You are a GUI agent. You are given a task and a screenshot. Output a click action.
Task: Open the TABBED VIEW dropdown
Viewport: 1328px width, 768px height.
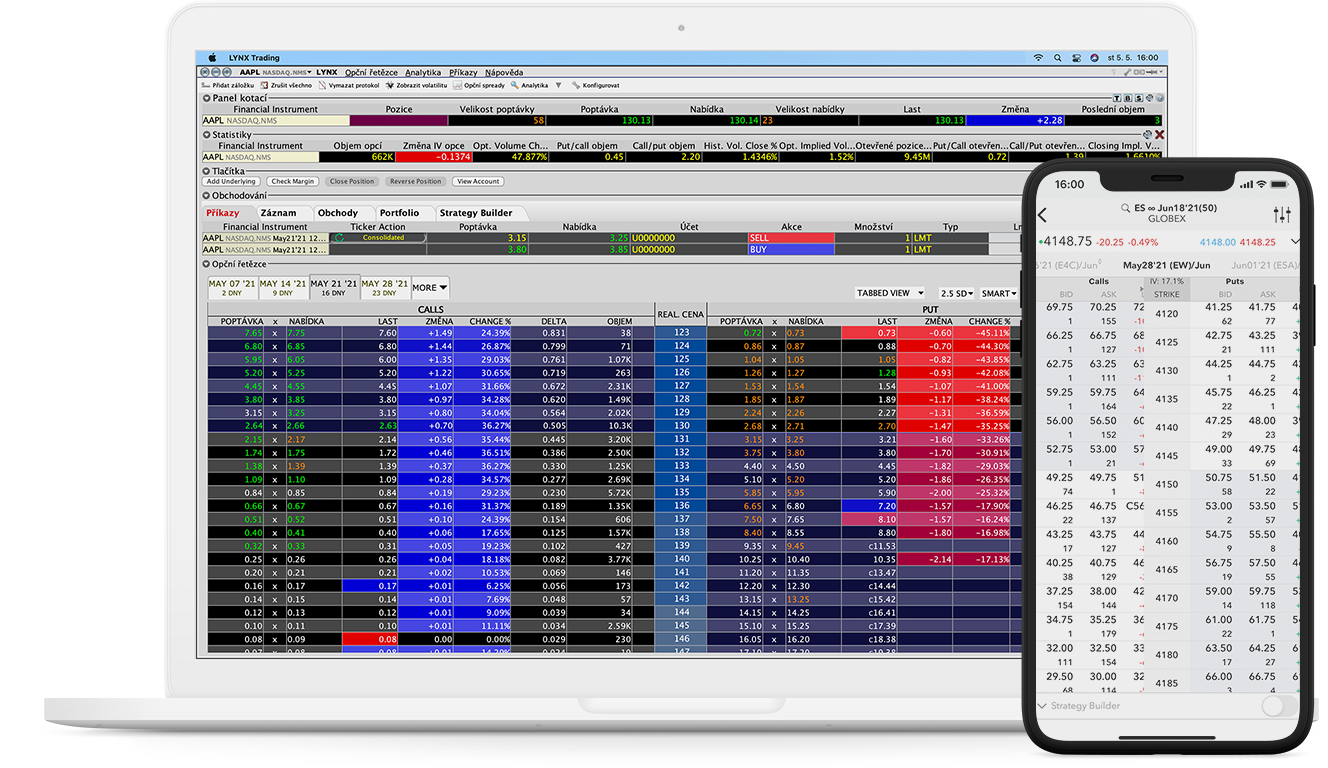pyautogui.click(x=890, y=293)
